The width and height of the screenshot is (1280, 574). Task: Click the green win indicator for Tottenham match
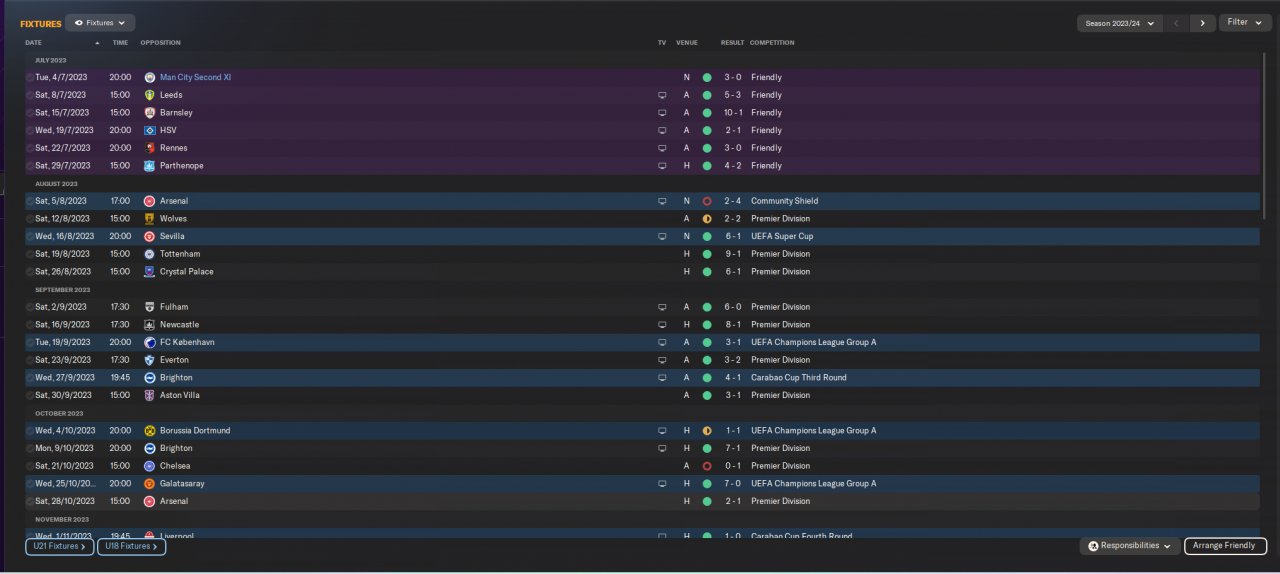point(707,254)
